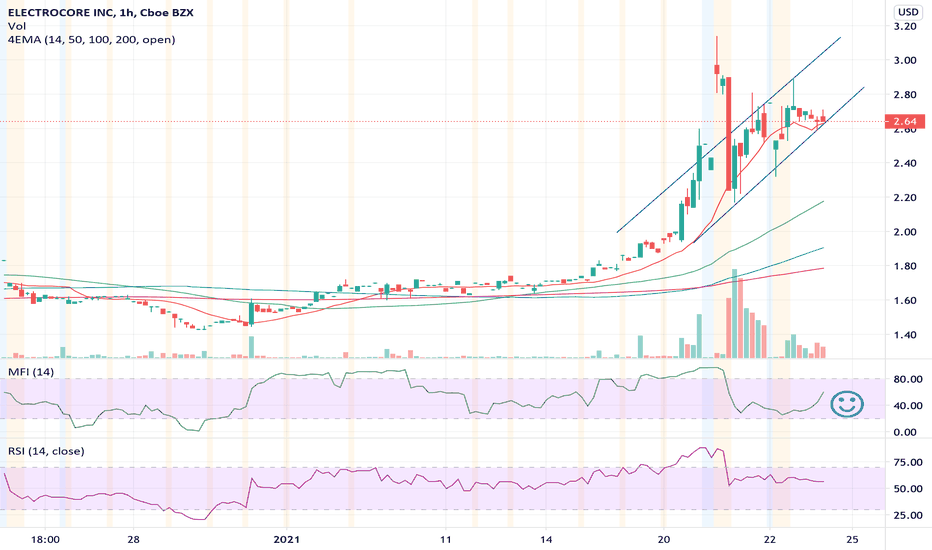Click the 1.80 price axis label
The height and width of the screenshot is (550, 932).
coord(905,266)
